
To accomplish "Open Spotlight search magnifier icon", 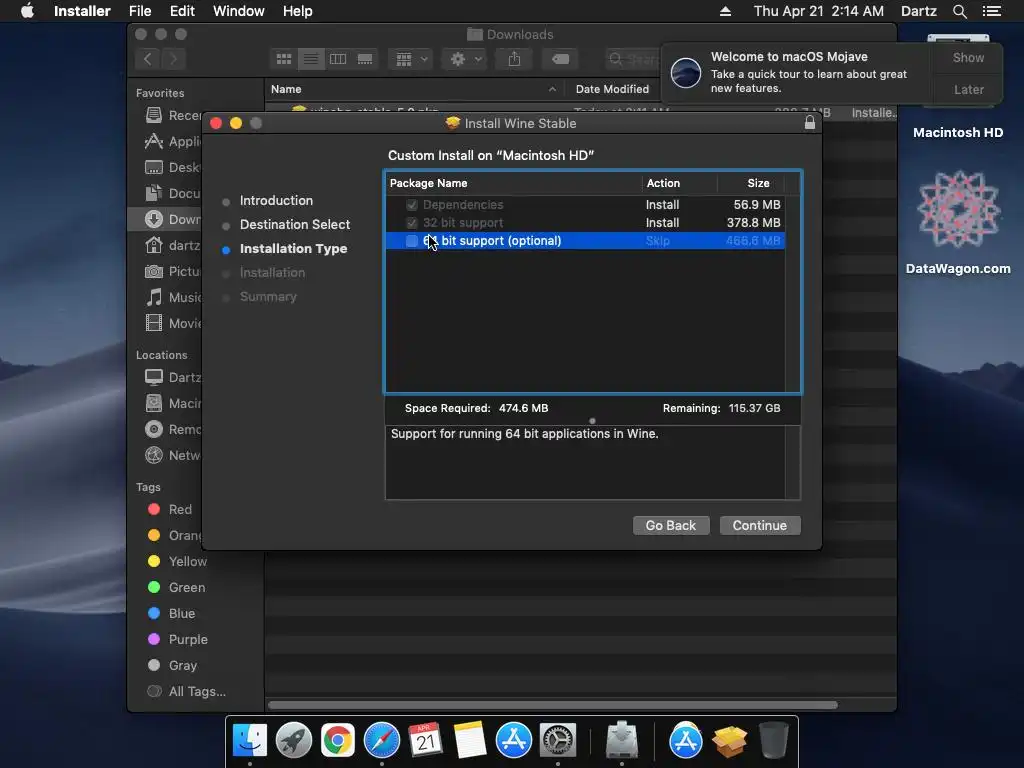I will point(959,11).
